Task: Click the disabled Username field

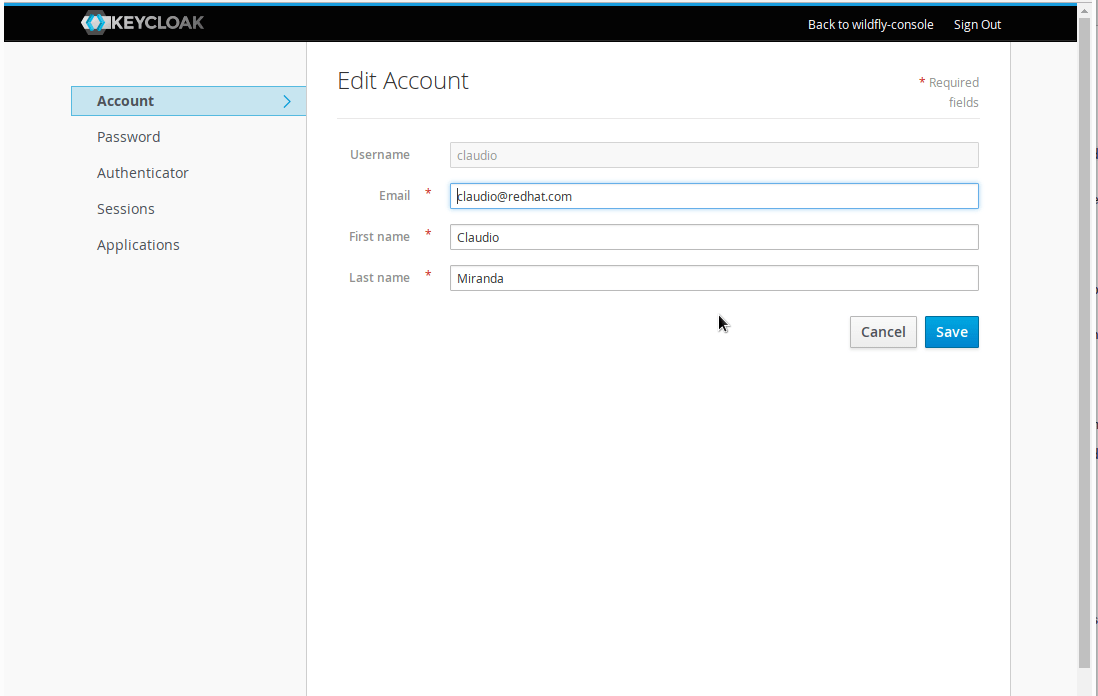Action: tap(713, 154)
